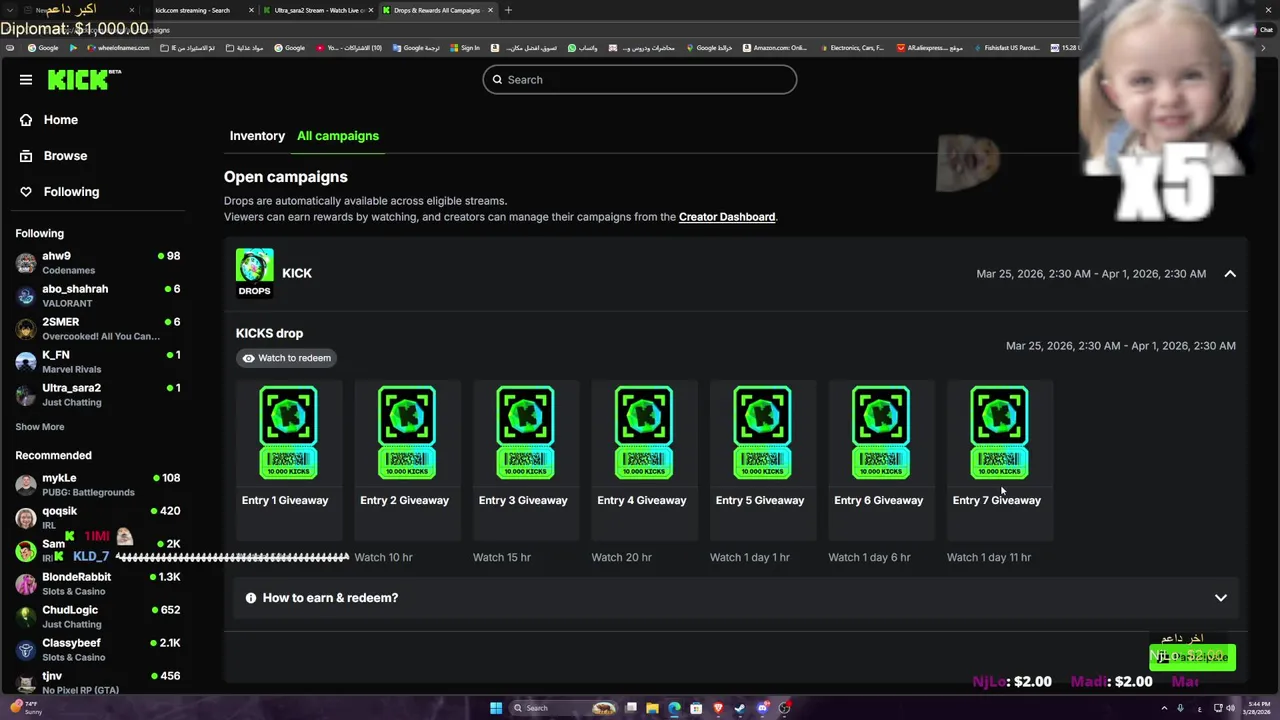Image resolution: width=1280 pixels, height=720 pixels.
Task: Open Amazon.com bookmark
Action: point(775,48)
